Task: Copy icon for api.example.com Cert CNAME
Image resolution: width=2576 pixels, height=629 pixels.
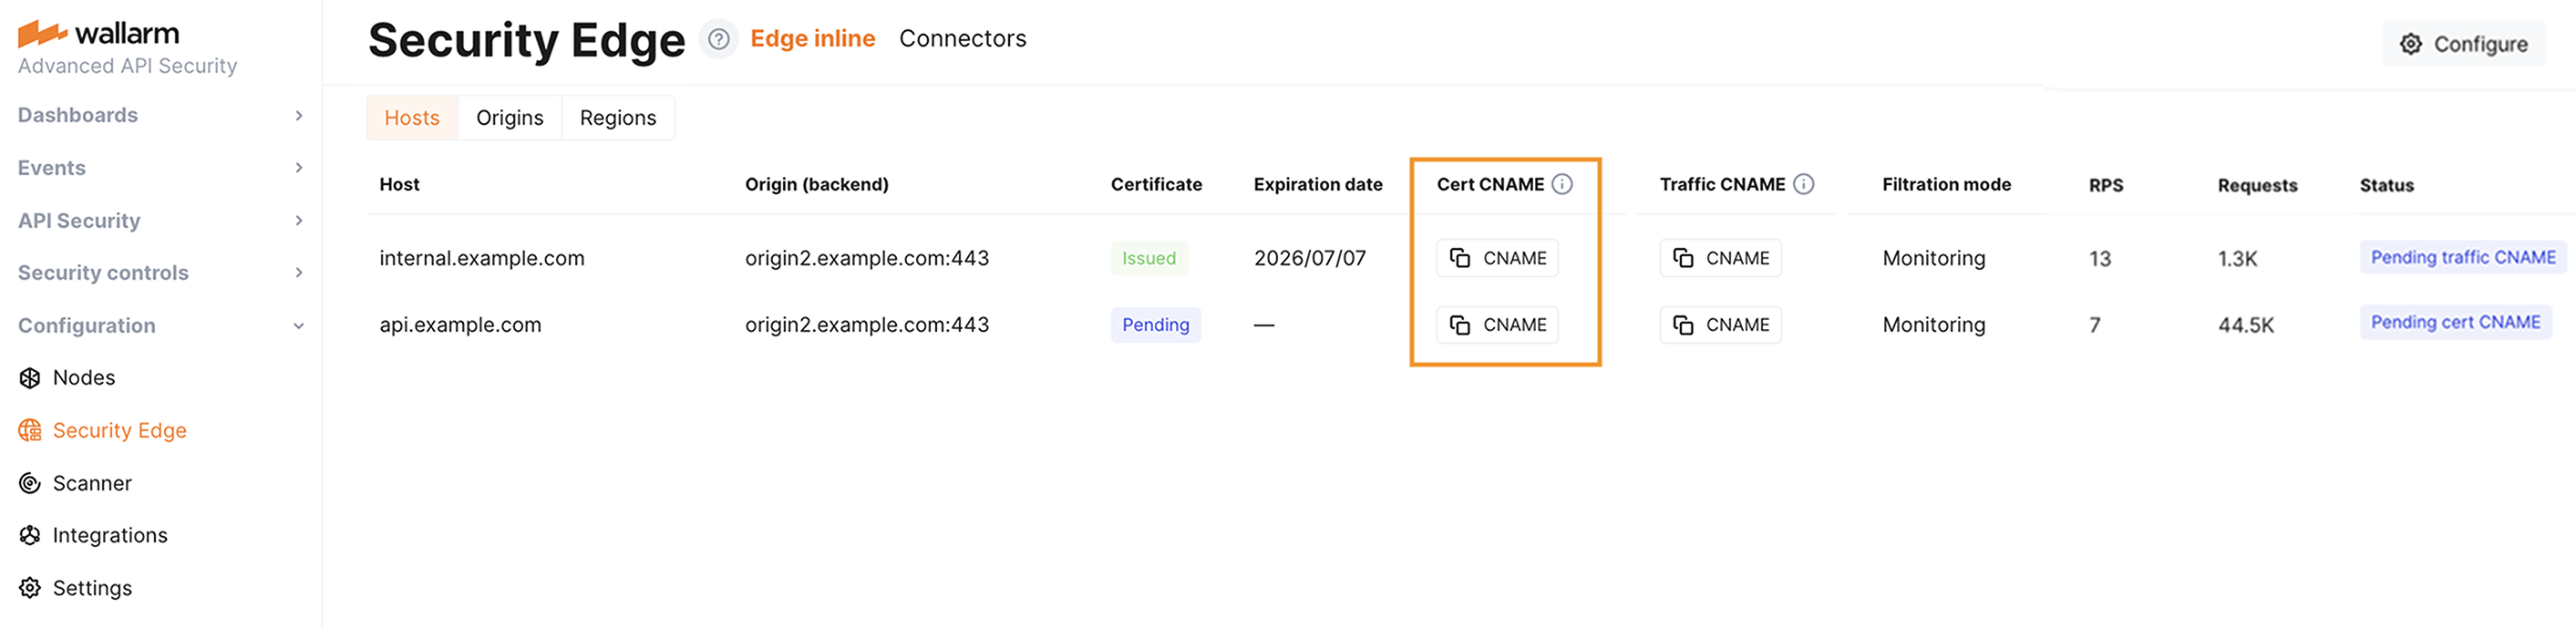Action: (x=1460, y=325)
